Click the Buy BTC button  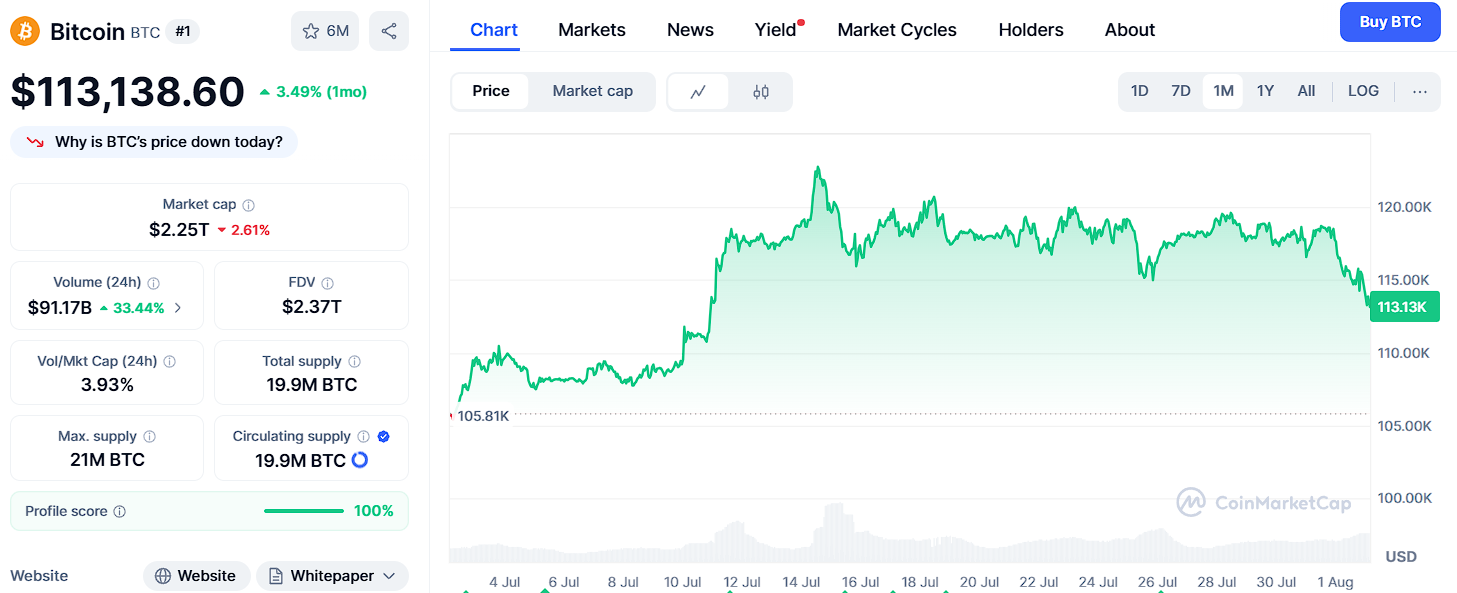(x=1390, y=22)
